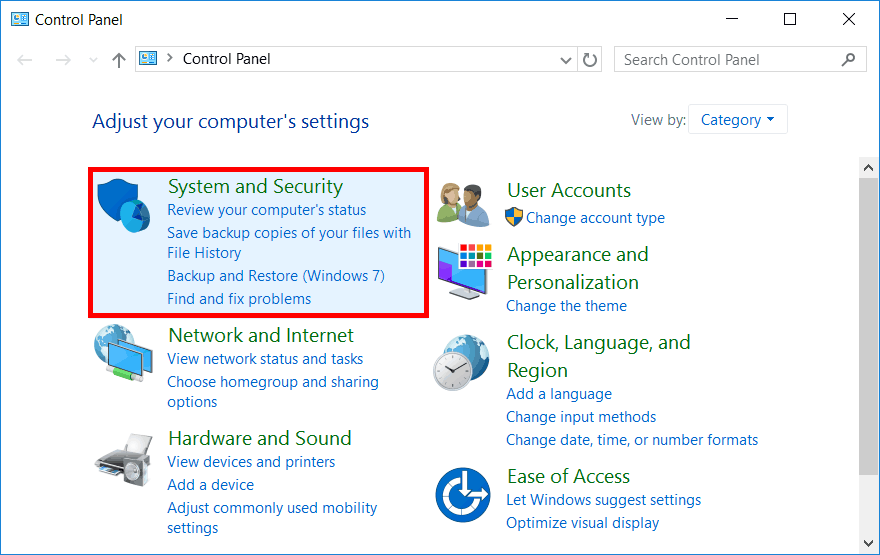880x555 pixels.
Task: Open recent locations dropdown arrow
Action: pyautogui.click(x=93, y=60)
